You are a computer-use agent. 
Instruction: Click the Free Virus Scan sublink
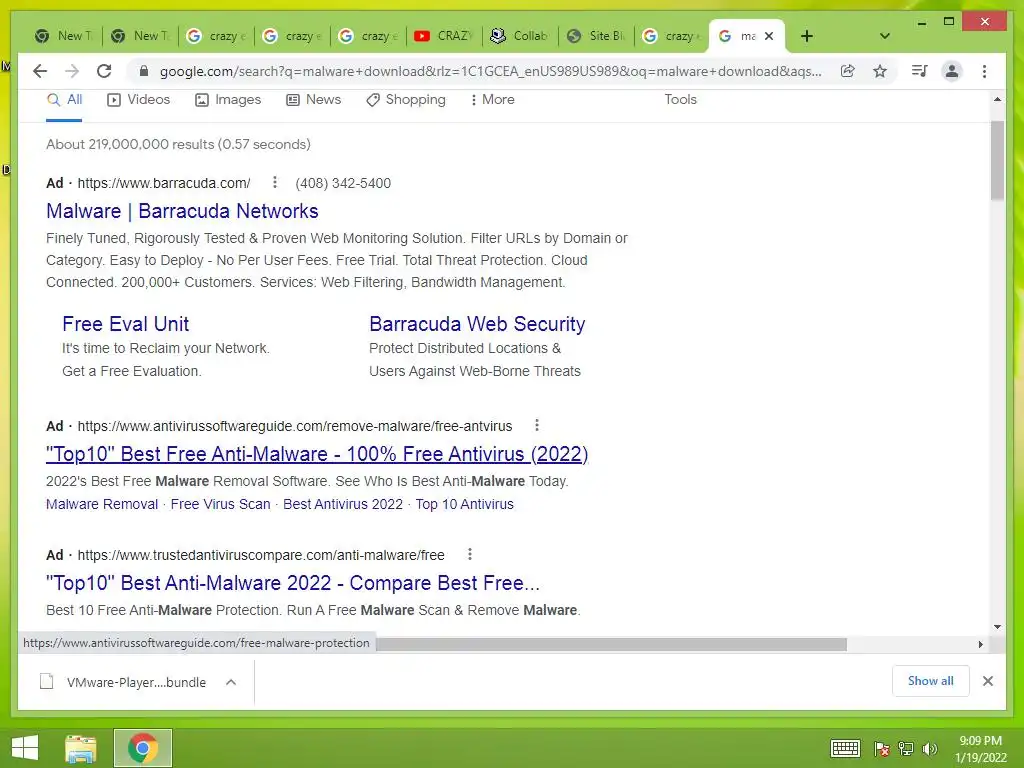[x=220, y=504]
